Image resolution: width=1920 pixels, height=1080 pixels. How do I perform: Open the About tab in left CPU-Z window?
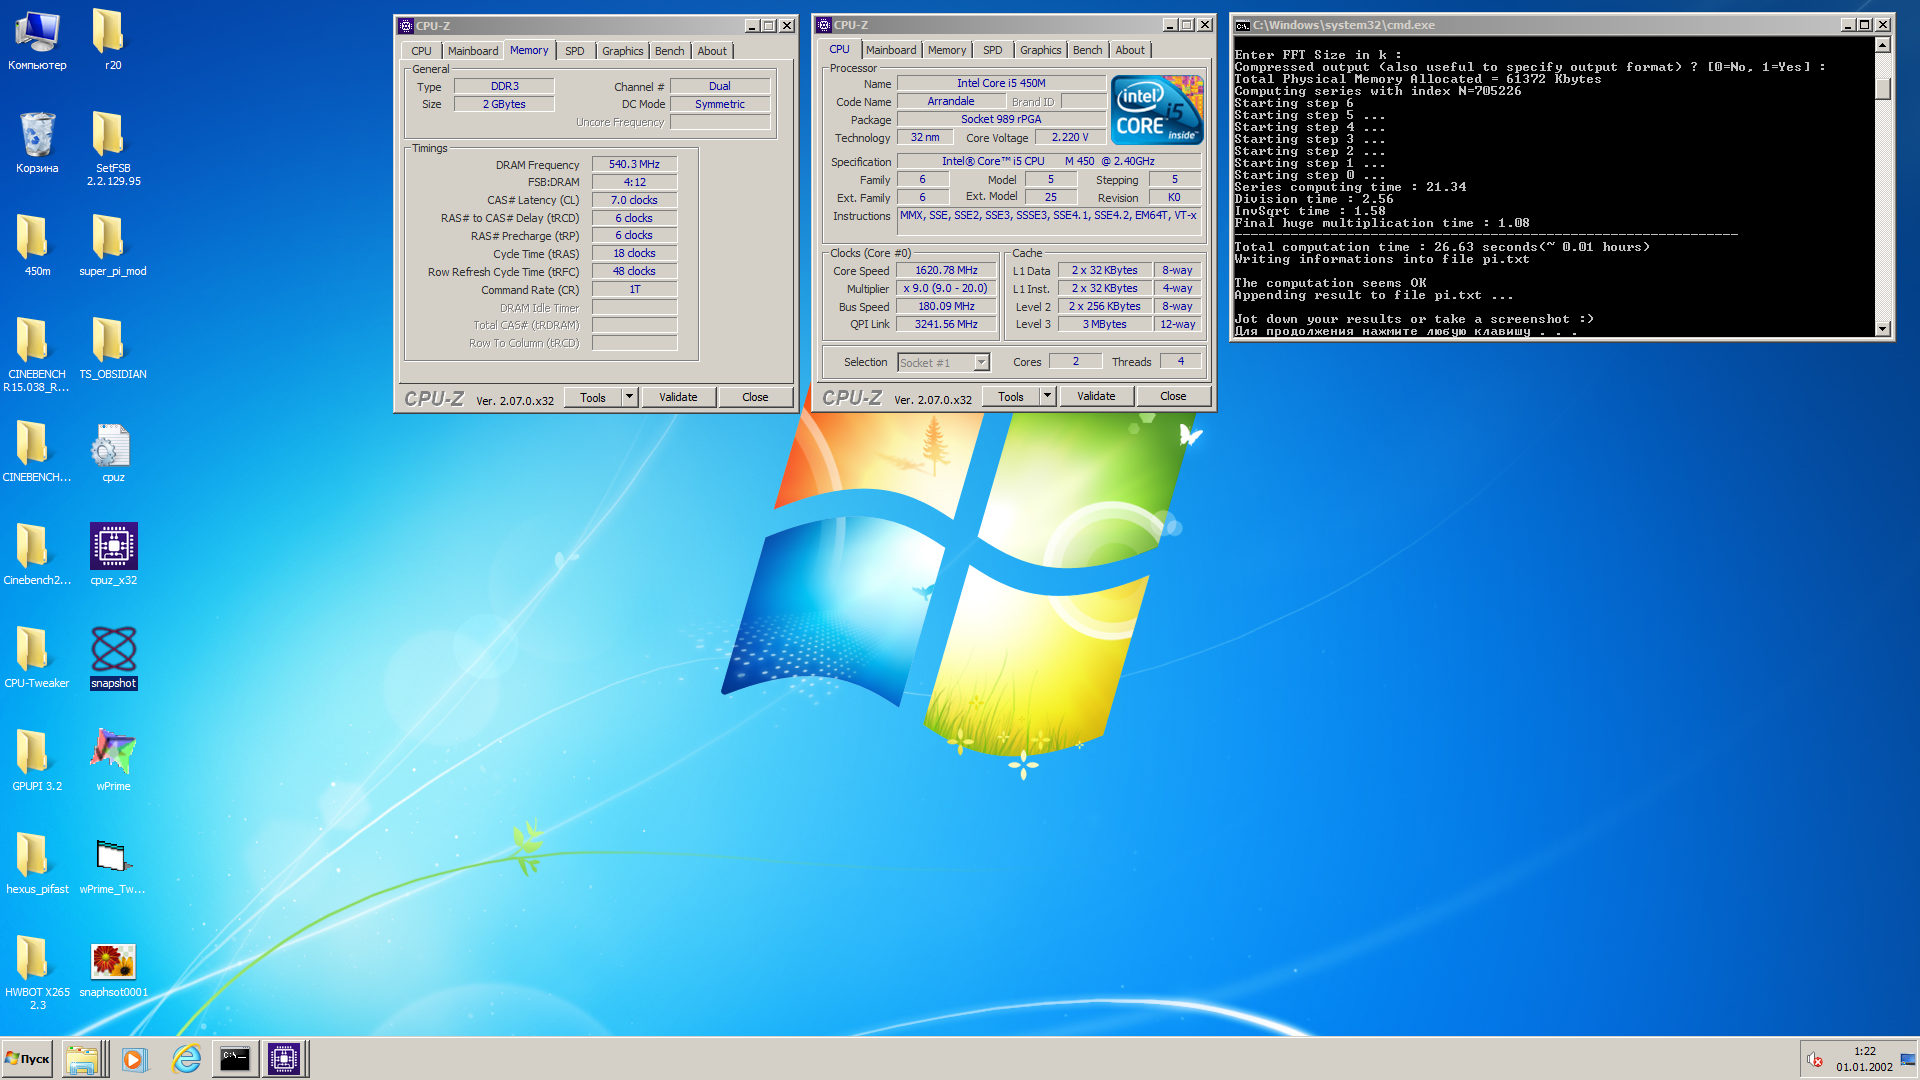(x=712, y=51)
